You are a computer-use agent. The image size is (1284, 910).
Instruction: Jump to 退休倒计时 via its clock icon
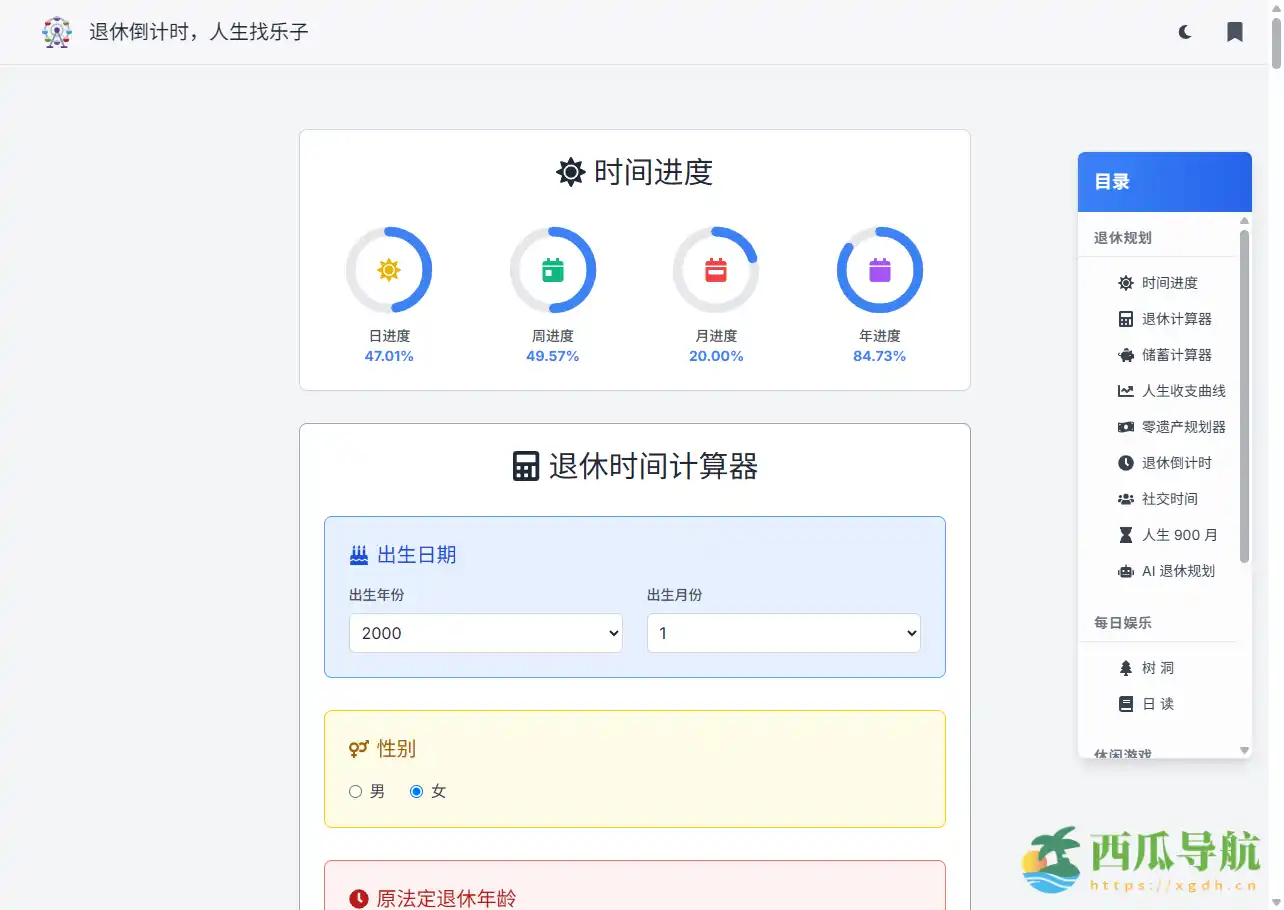[1165, 462]
